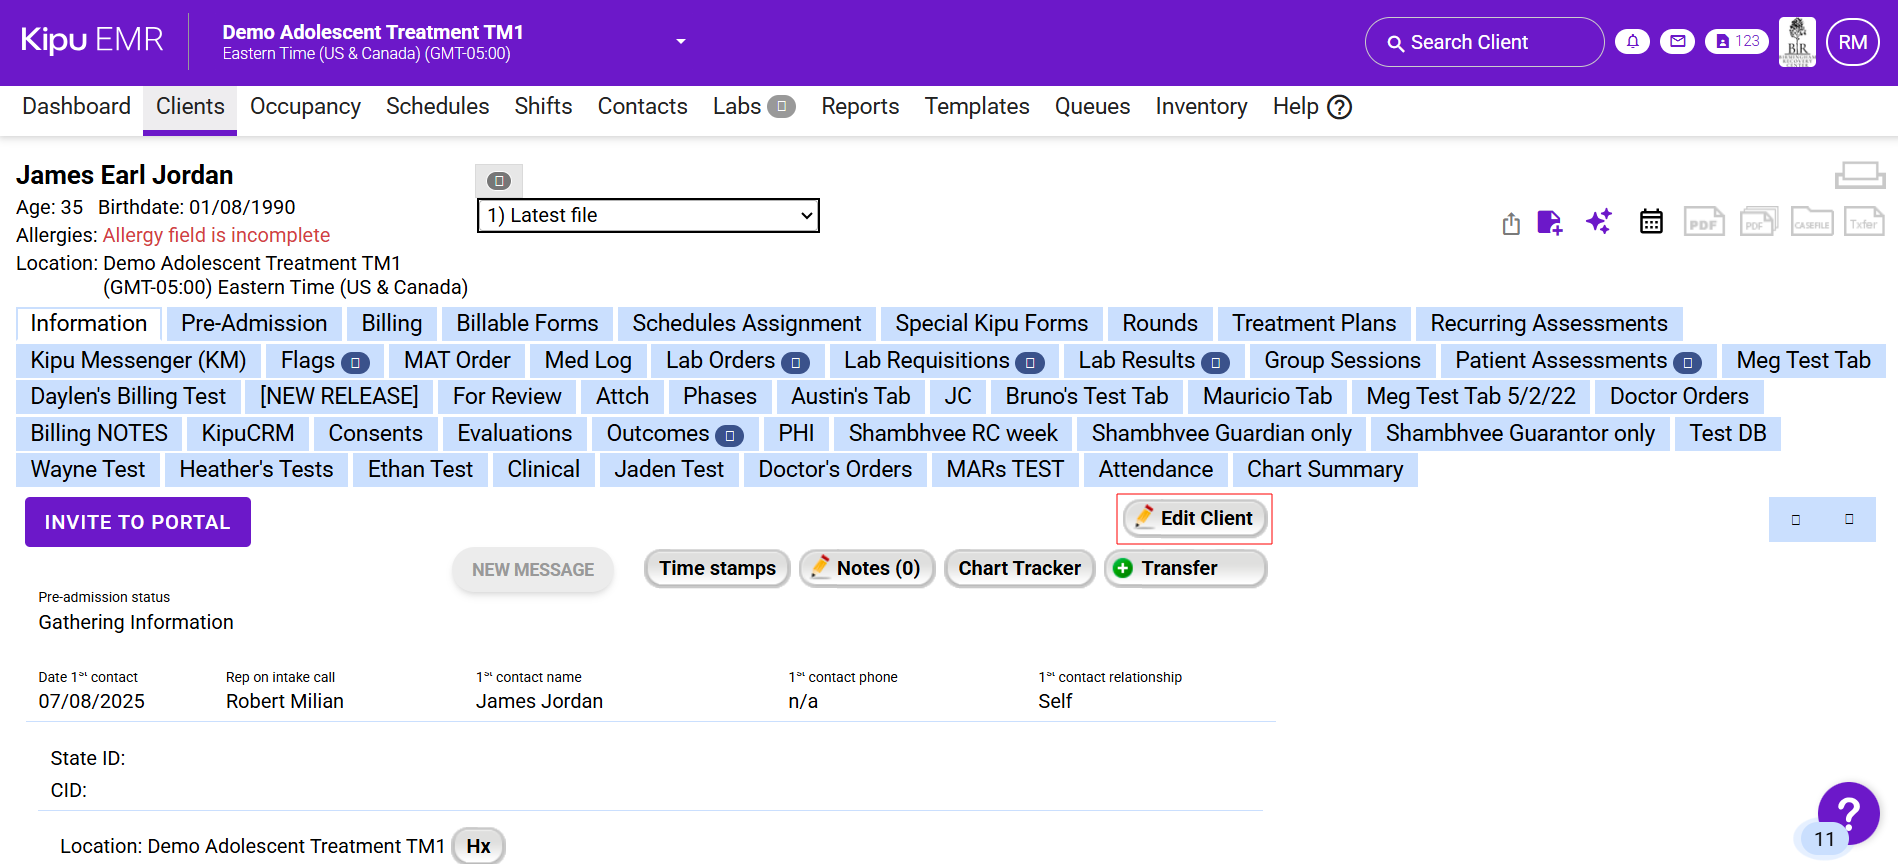Click the Edit Client button
The width and height of the screenshot is (1898, 864).
pos(1194,518)
